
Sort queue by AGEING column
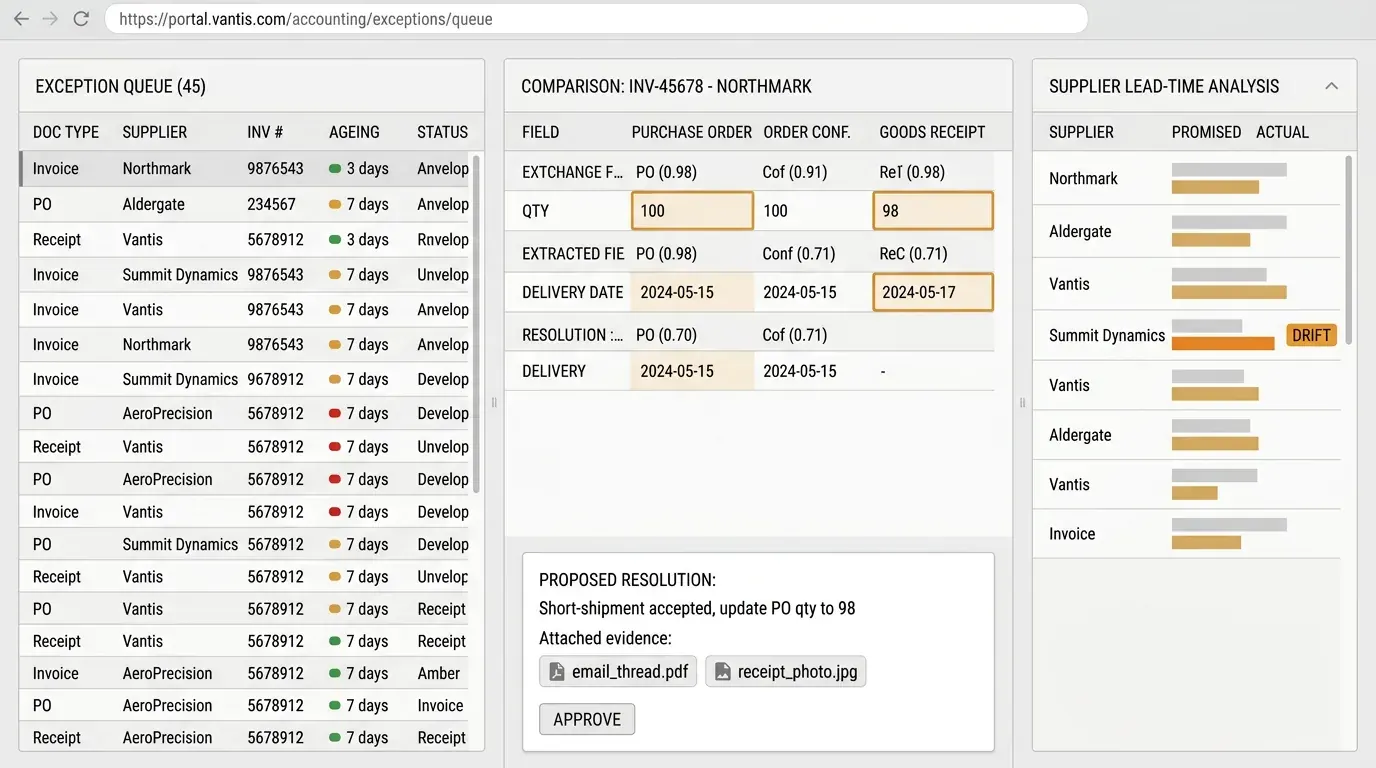point(354,132)
